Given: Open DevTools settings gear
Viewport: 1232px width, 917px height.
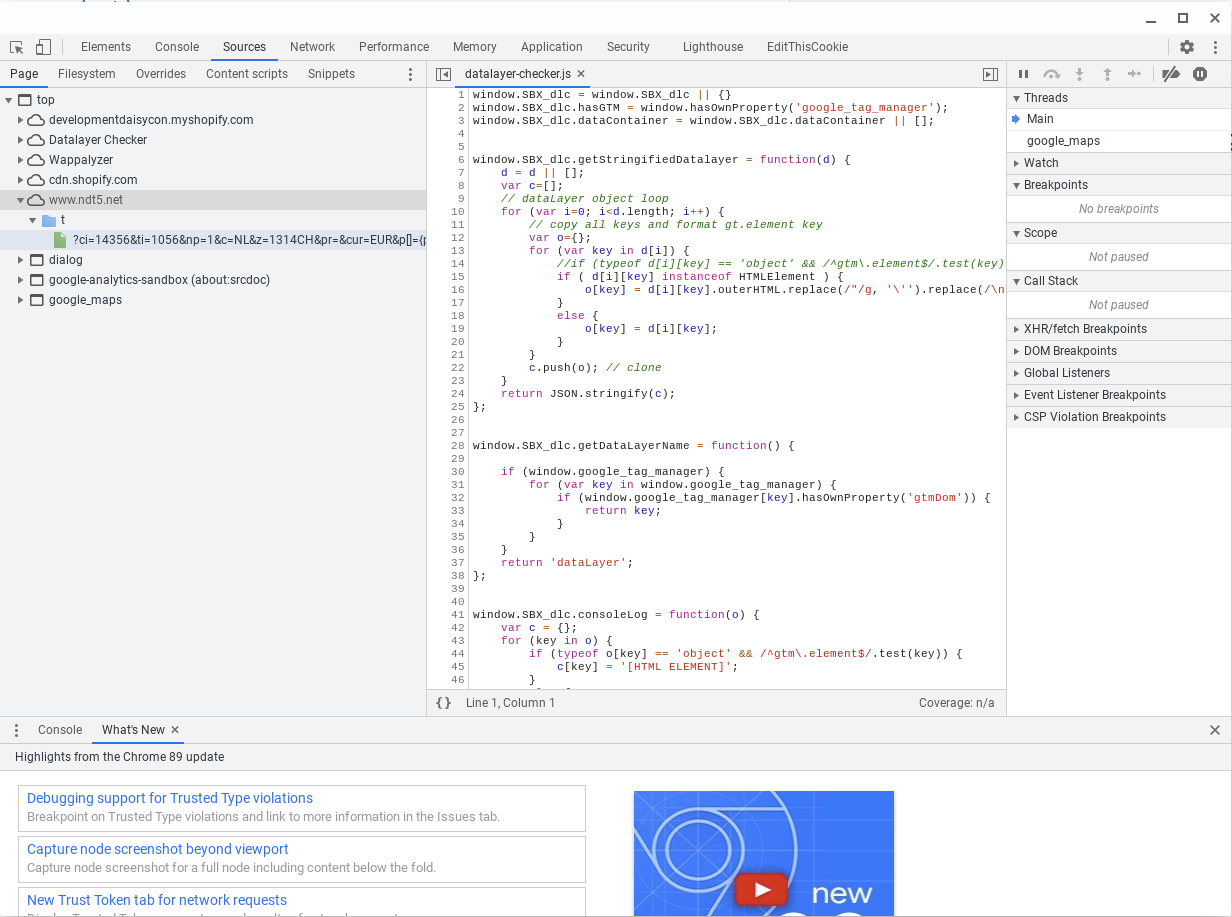Looking at the screenshot, I should (1187, 47).
